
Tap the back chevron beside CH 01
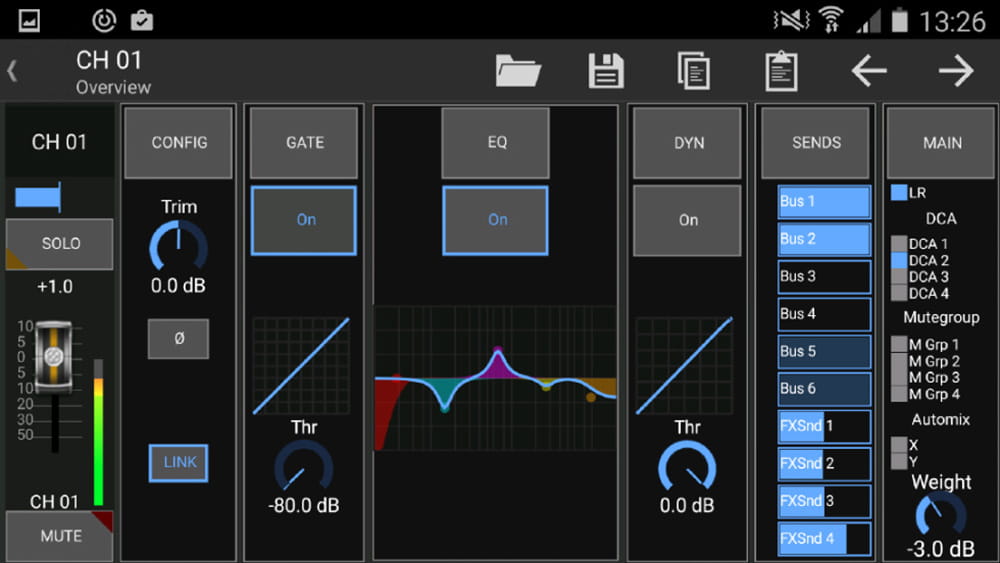click(x=12, y=70)
